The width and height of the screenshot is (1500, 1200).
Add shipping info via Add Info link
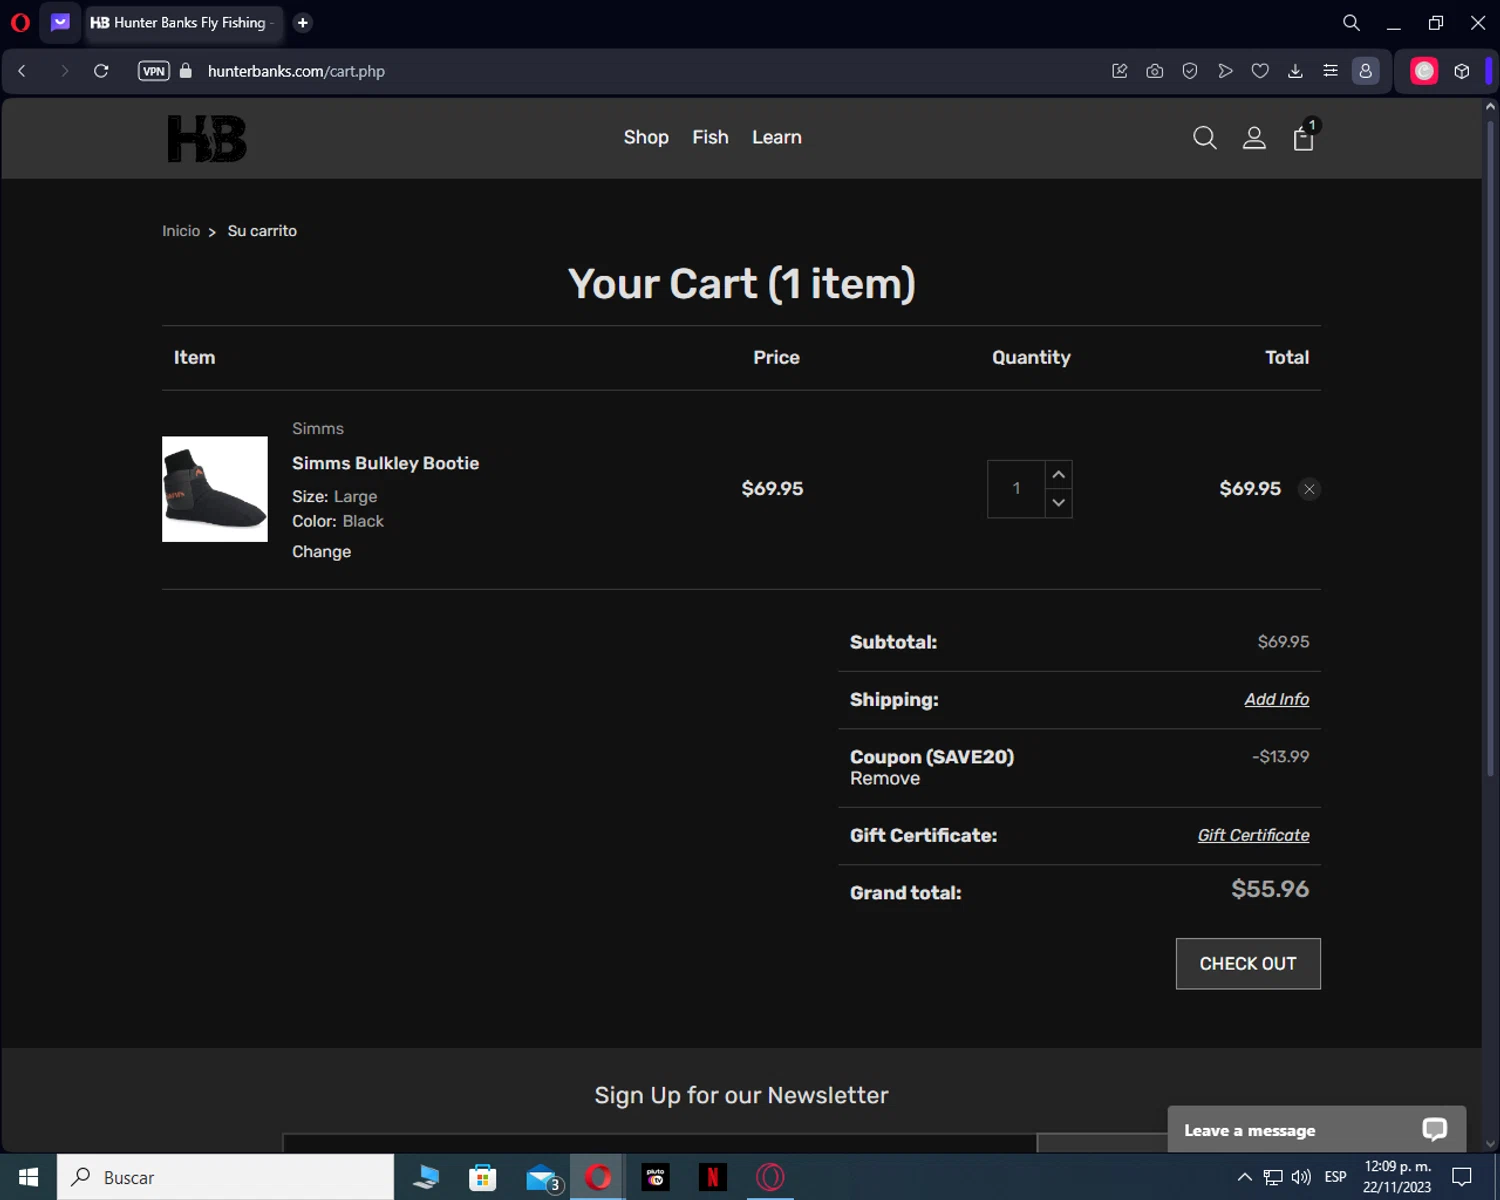(1276, 700)
